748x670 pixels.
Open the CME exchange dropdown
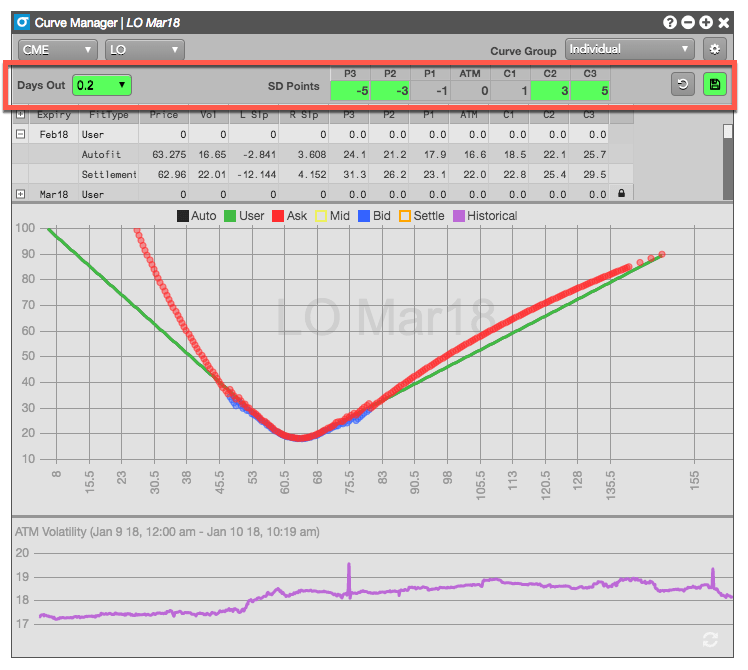[x=58, y=50]
